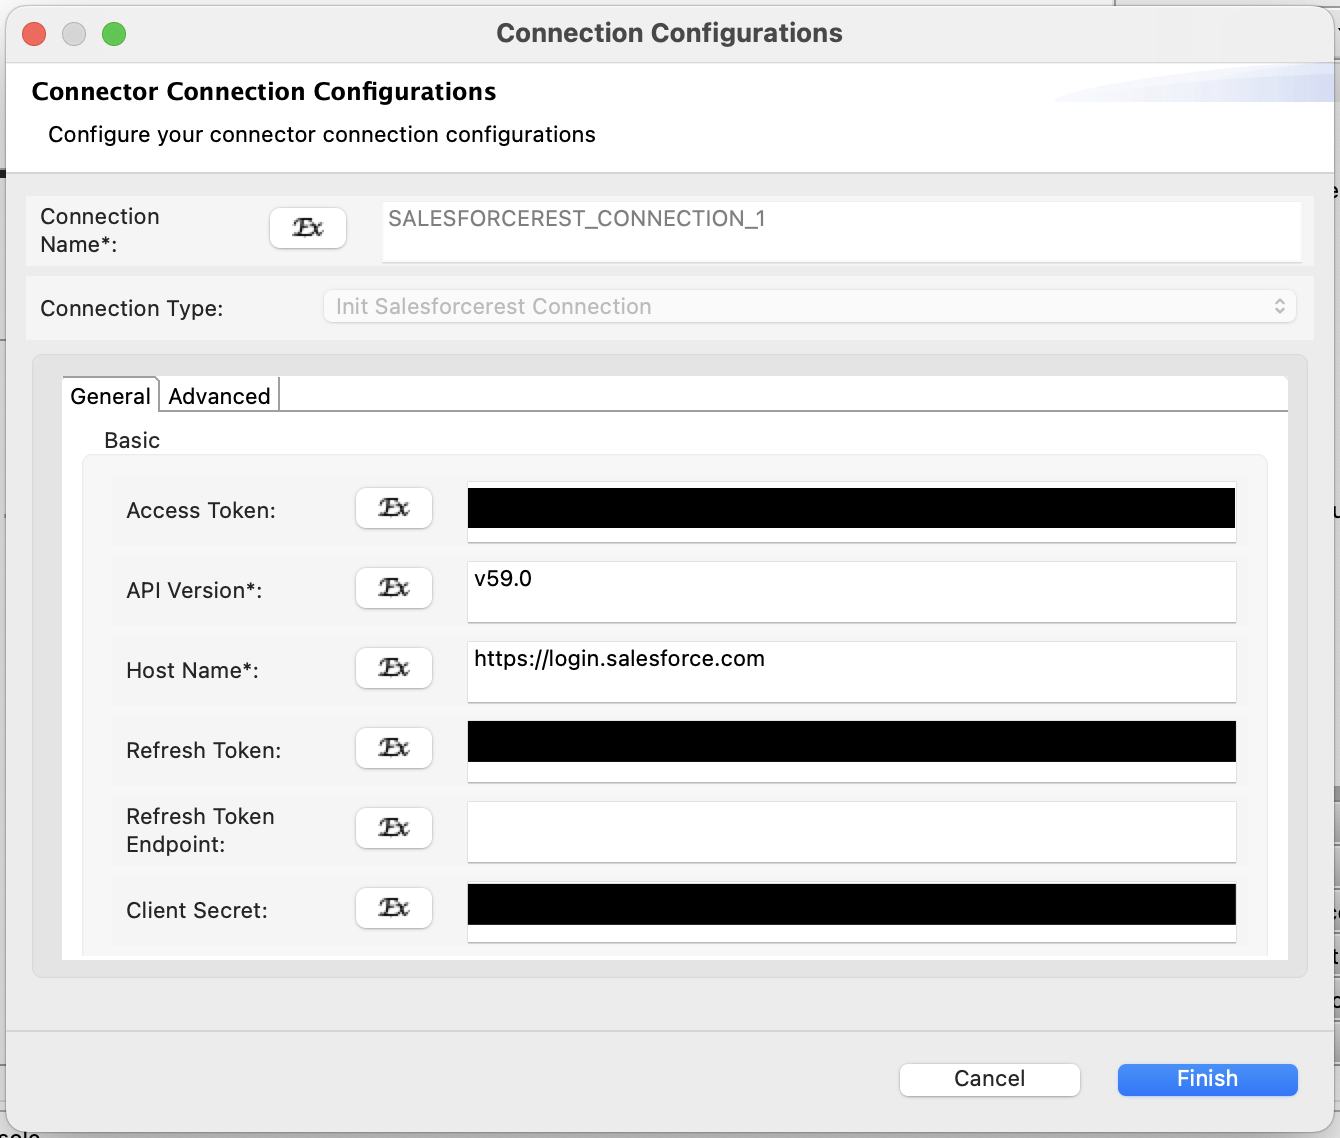This screenshot has height=1138, width=1340.
Task: Open expression editor for API Version
Action: (x=394, y=588)
